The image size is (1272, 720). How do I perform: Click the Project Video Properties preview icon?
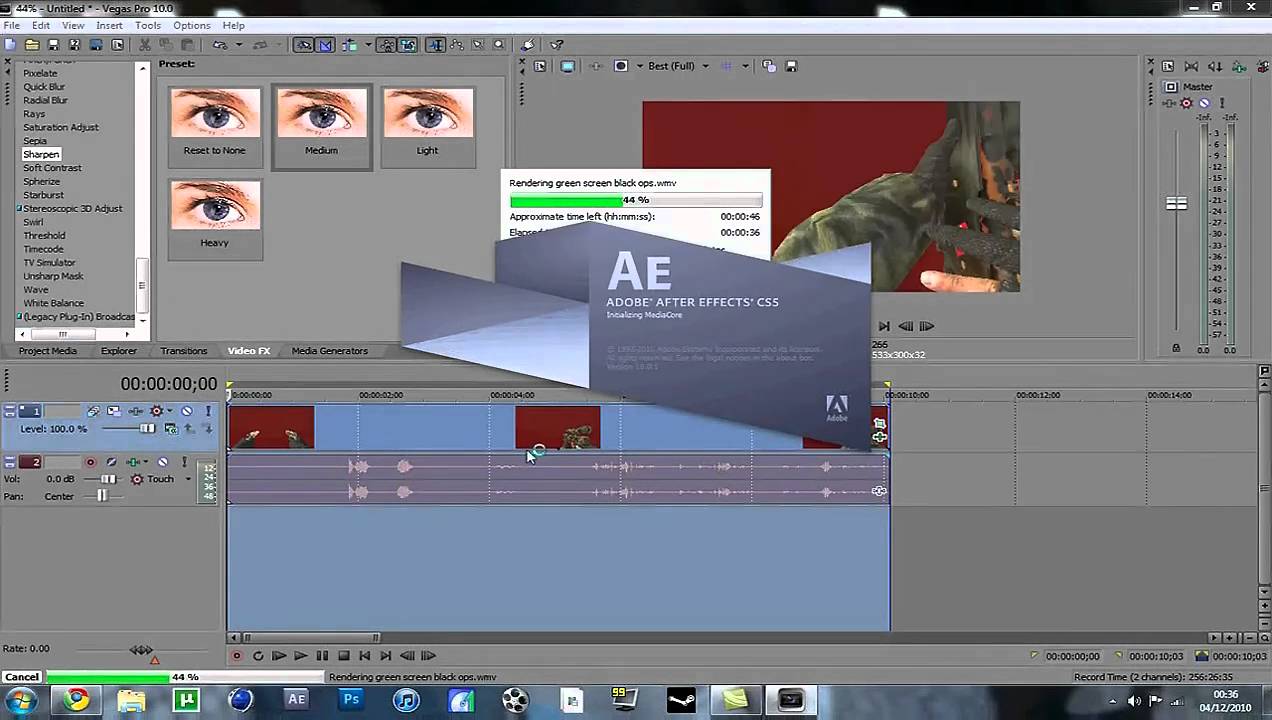pos(540,66)
